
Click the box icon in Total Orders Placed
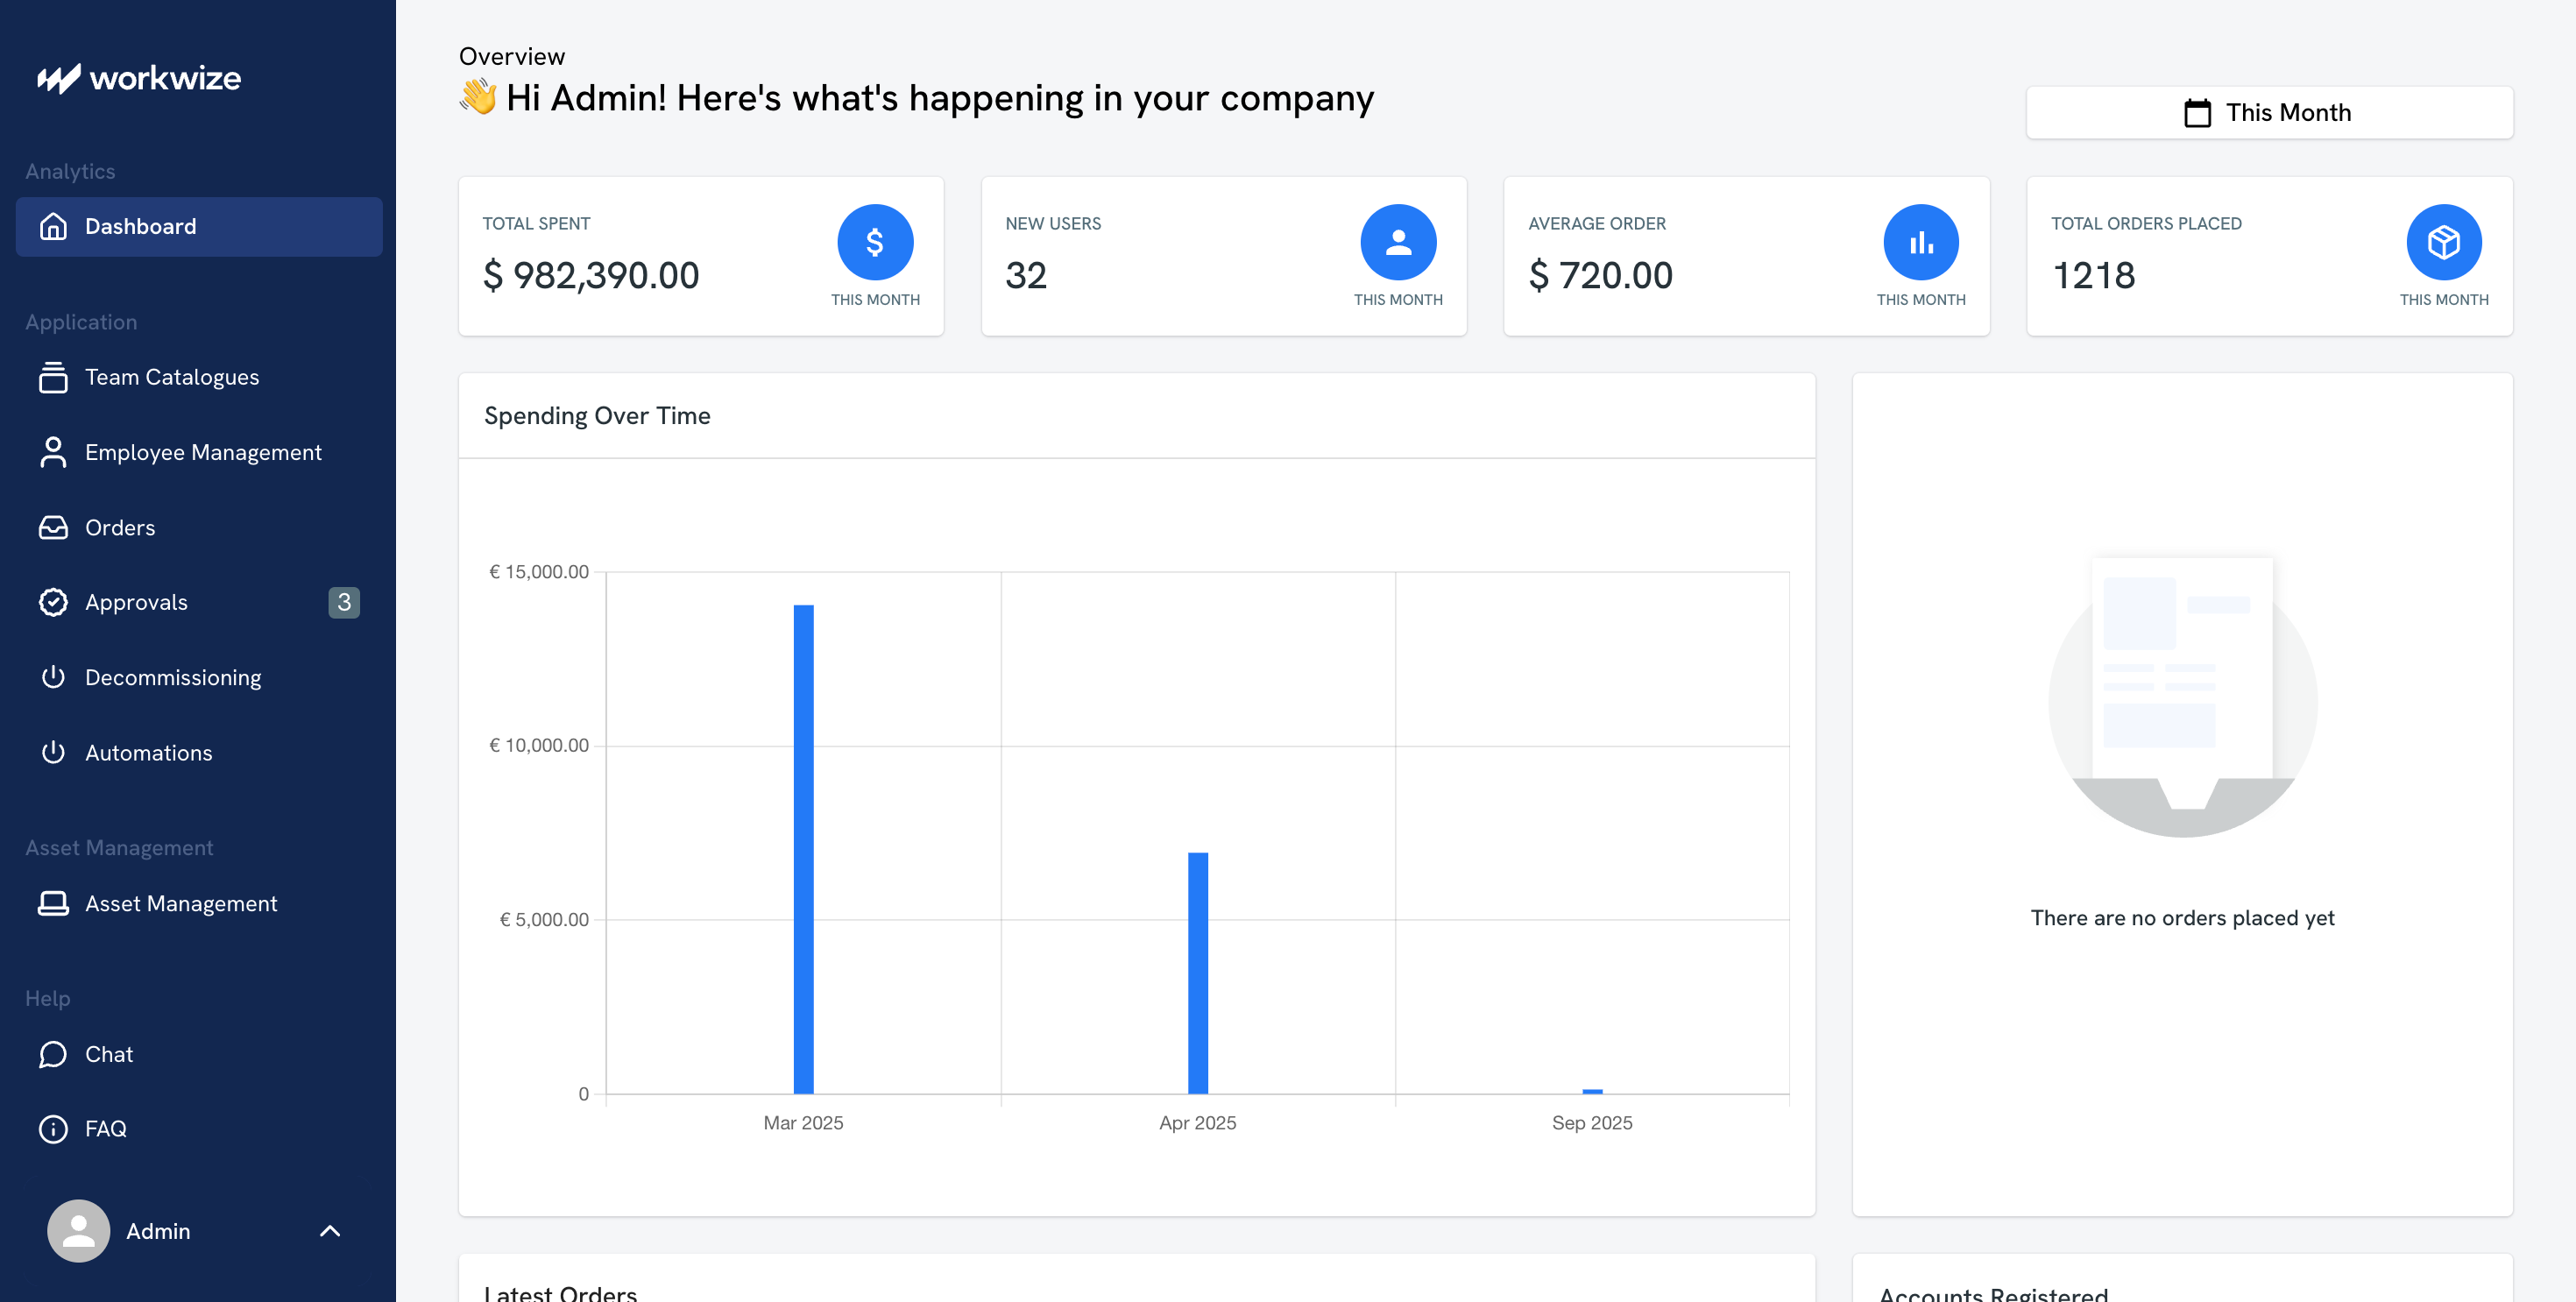click(x=2443, y=242)
